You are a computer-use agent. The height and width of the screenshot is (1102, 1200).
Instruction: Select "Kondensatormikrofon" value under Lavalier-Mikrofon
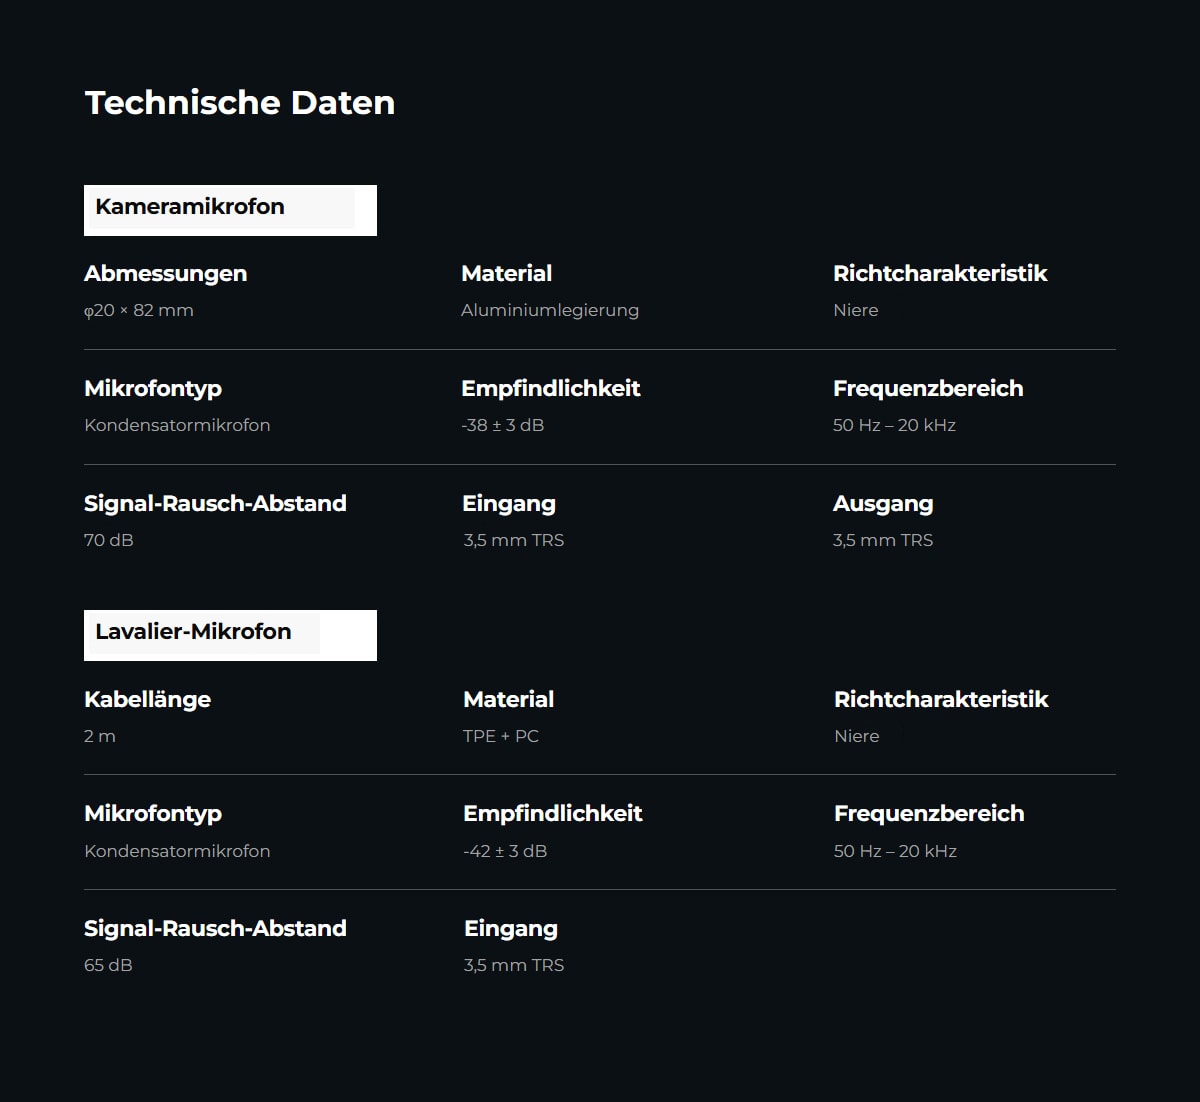(177, 851)
